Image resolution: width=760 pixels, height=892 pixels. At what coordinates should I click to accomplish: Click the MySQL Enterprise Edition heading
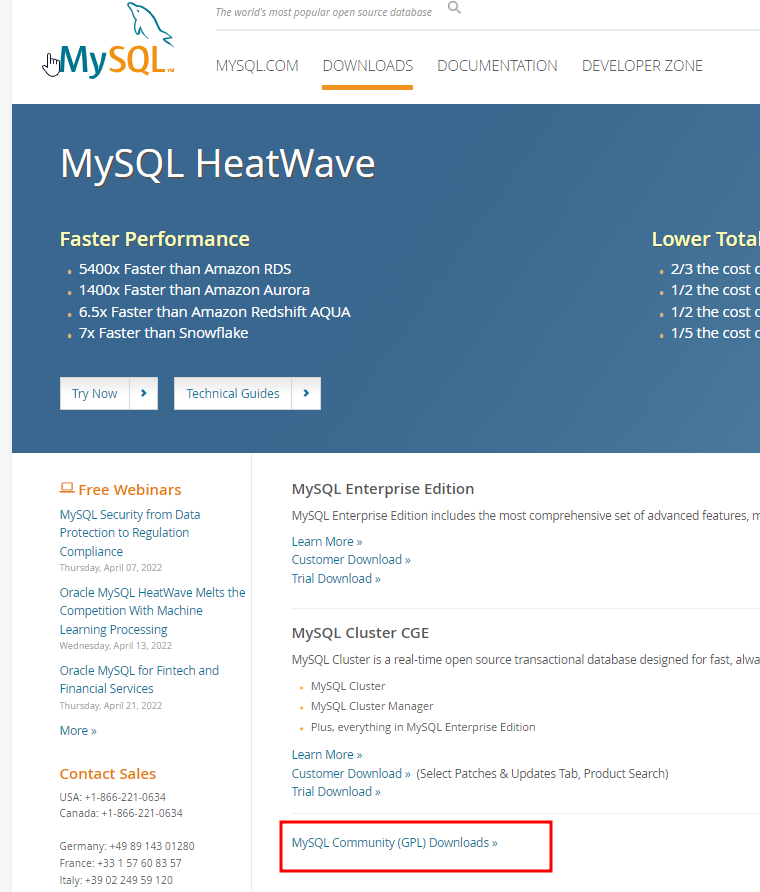pyautogui.click(x=383, y=489)
